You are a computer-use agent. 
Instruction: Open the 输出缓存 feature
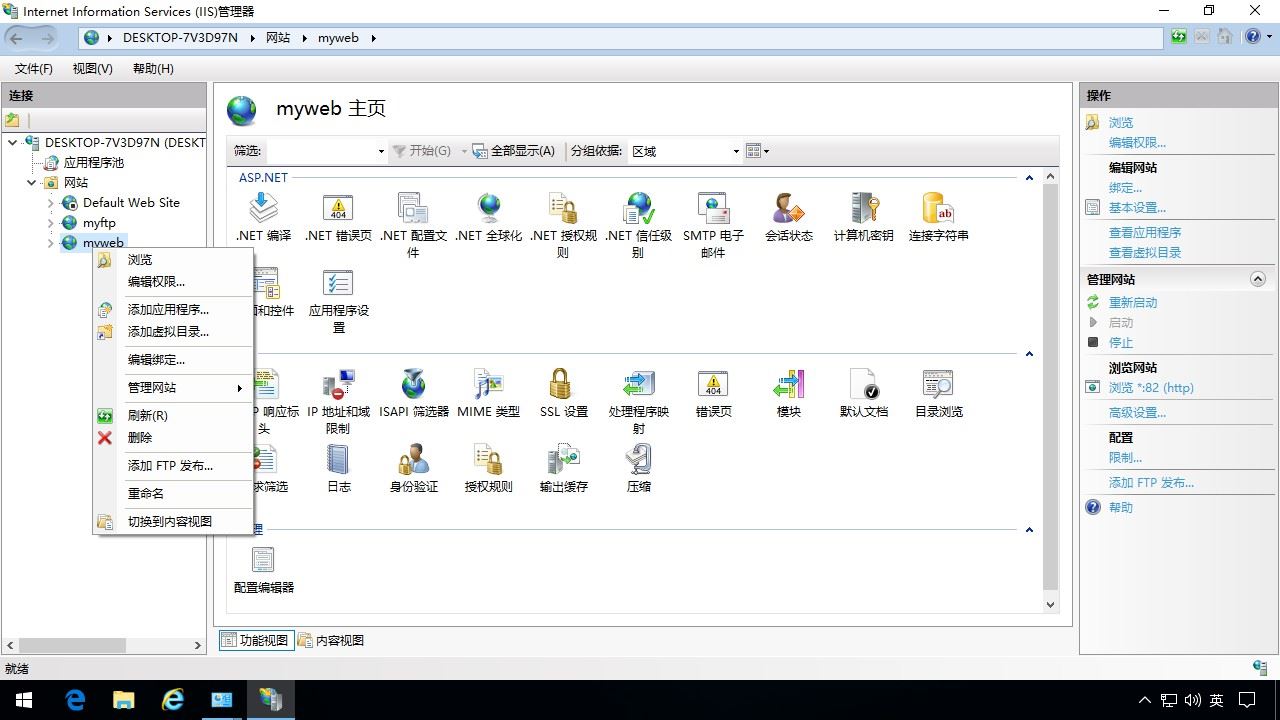[563, 468]
